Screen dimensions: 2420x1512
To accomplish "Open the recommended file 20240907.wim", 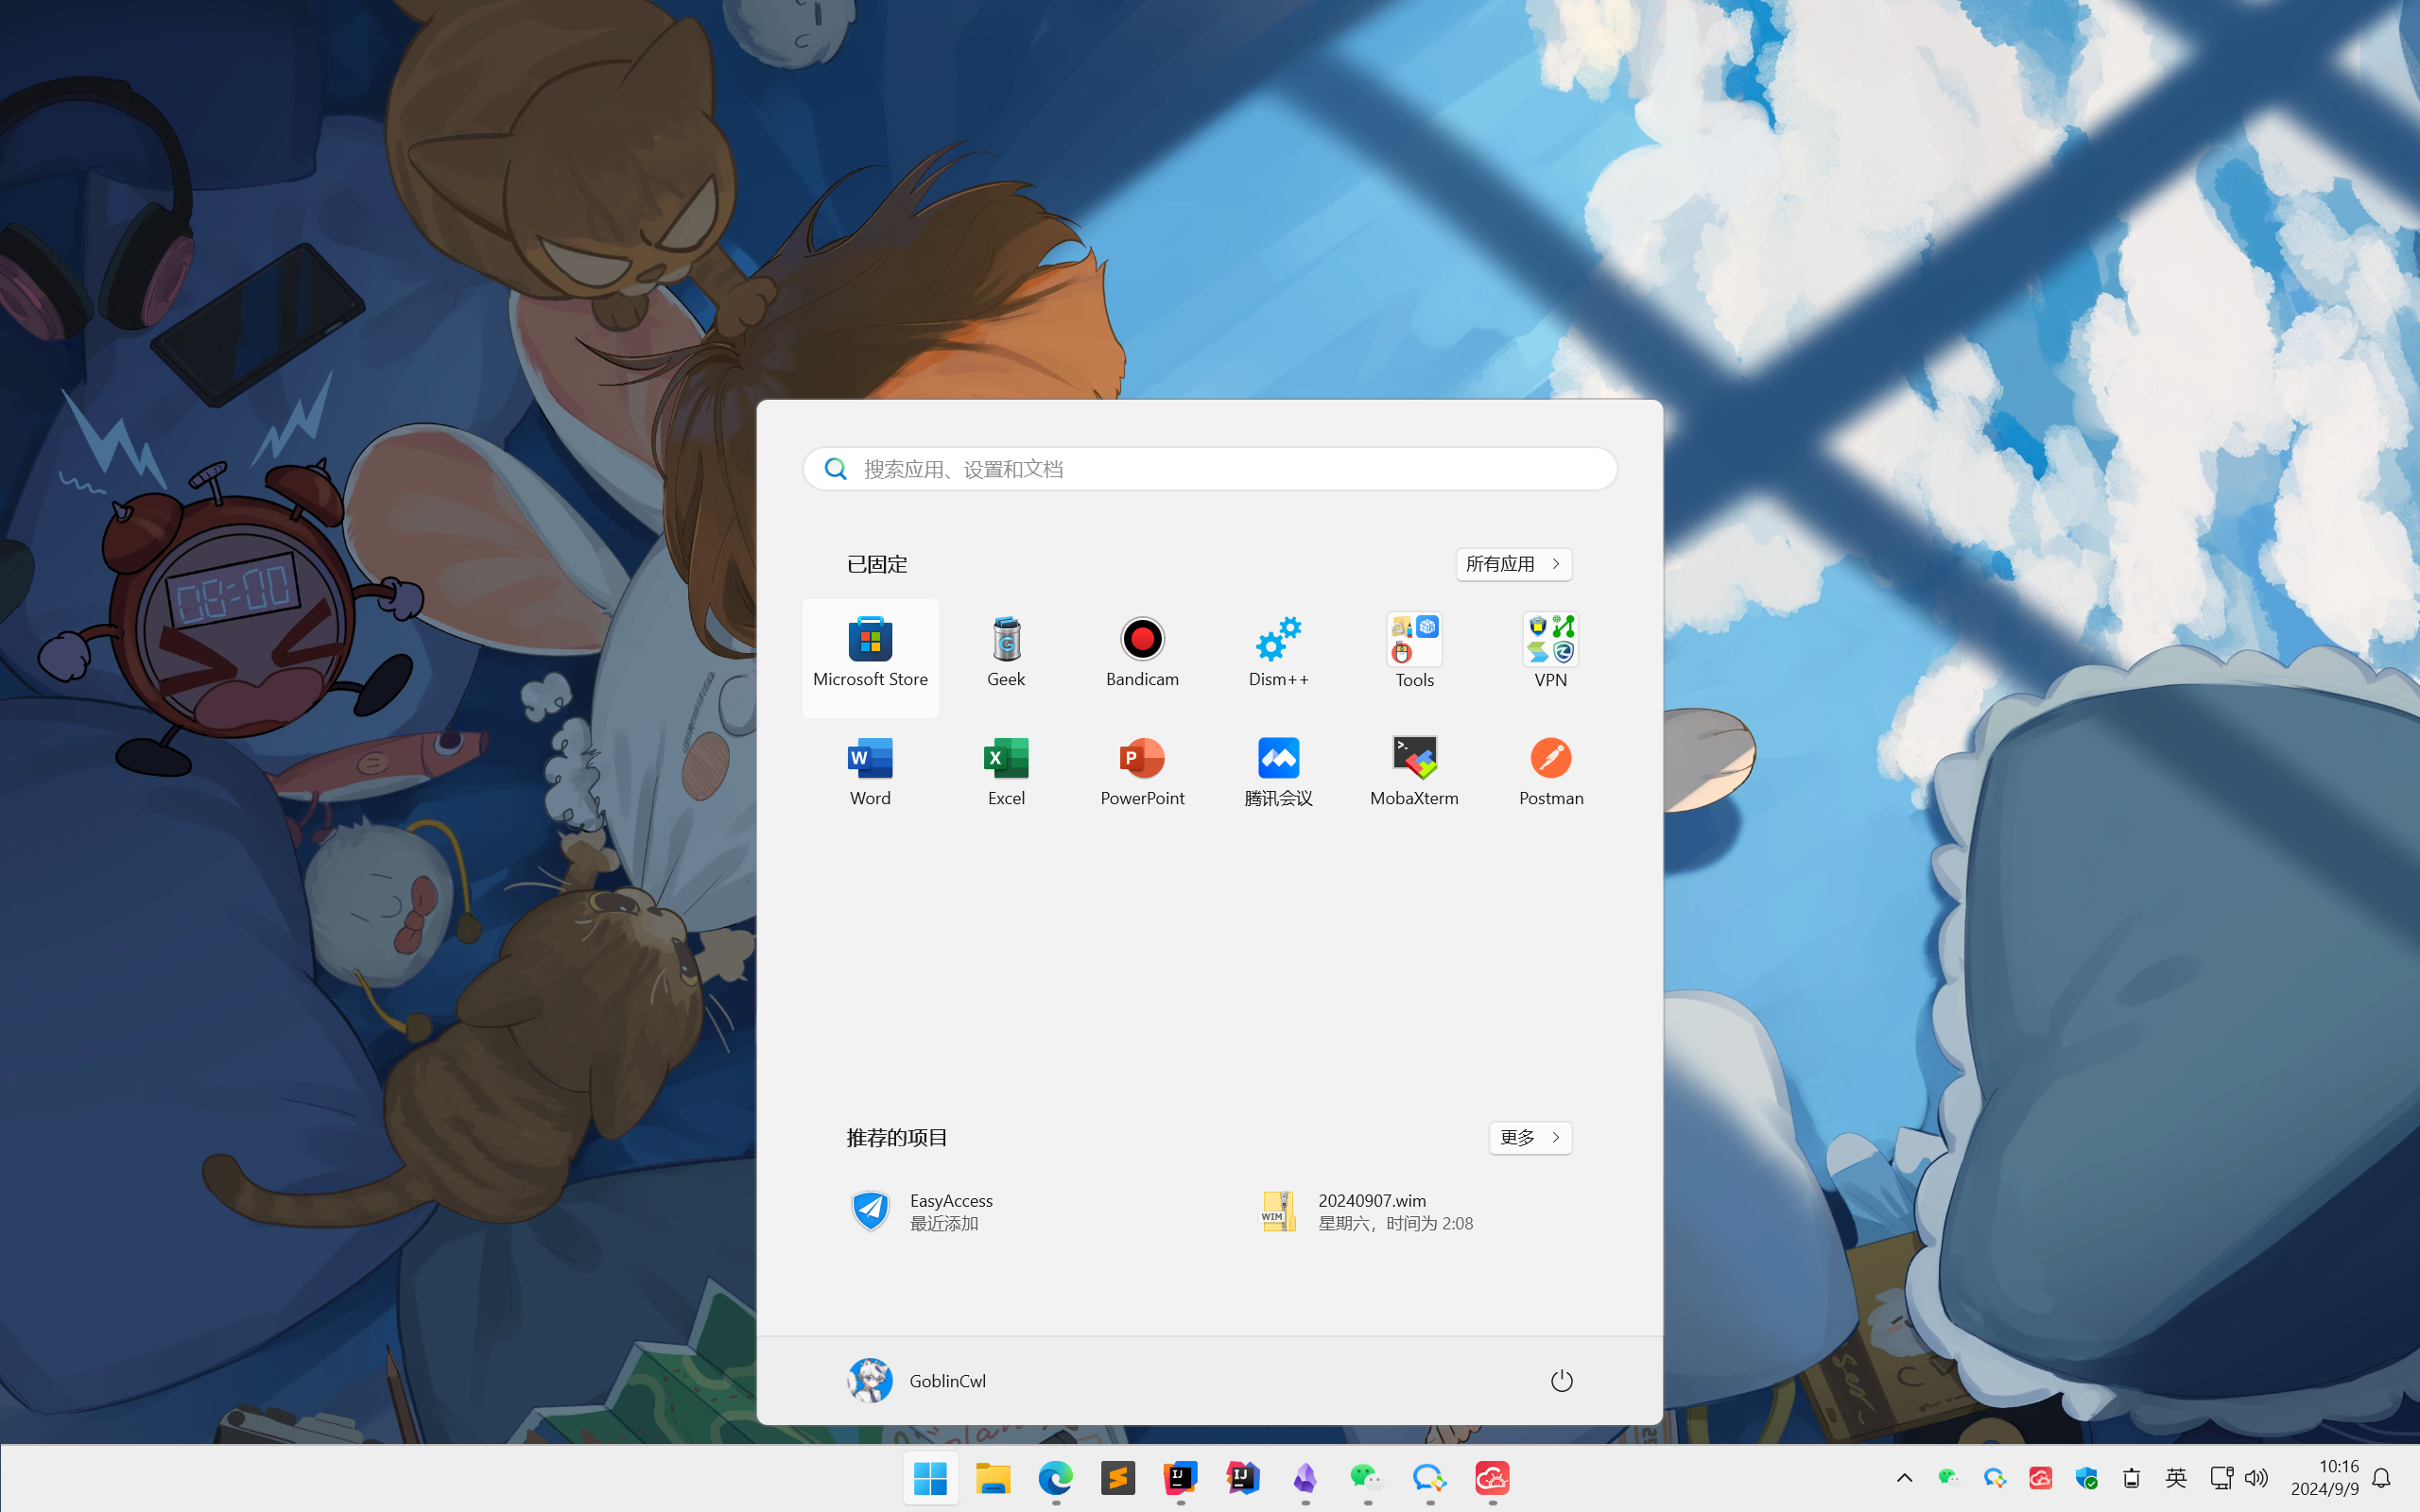I will pyautogui.click(x=1415, y=1211).
